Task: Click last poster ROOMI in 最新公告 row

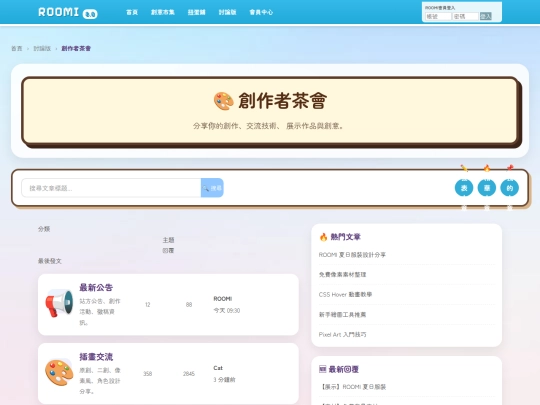Action: pyautogui.click(x=223, y=299)
